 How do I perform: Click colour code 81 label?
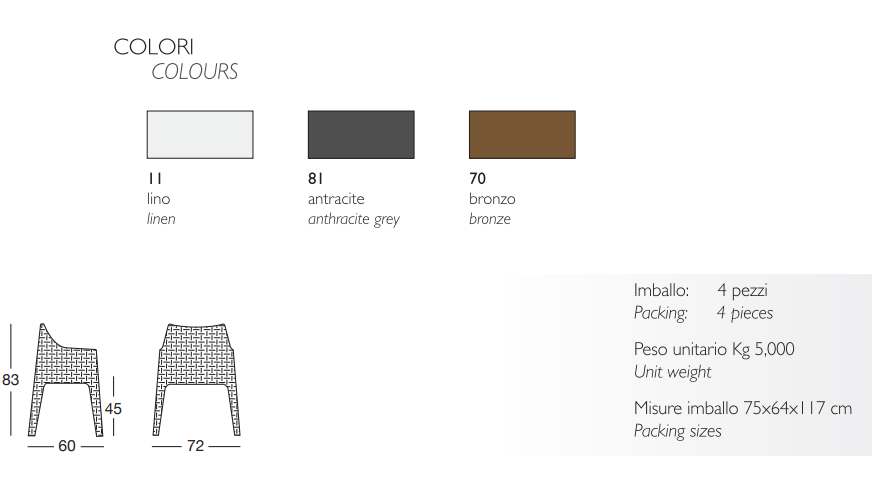click(315, 178)
